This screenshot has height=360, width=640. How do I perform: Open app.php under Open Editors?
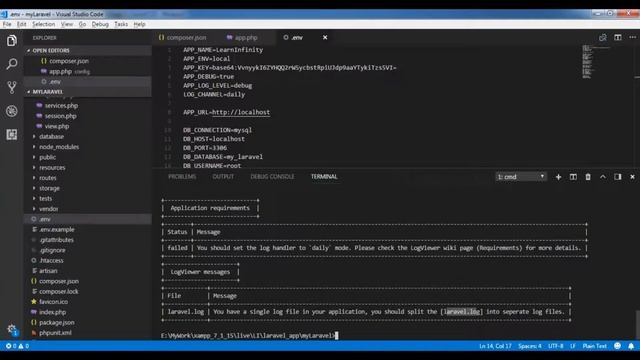click(60, 71)
